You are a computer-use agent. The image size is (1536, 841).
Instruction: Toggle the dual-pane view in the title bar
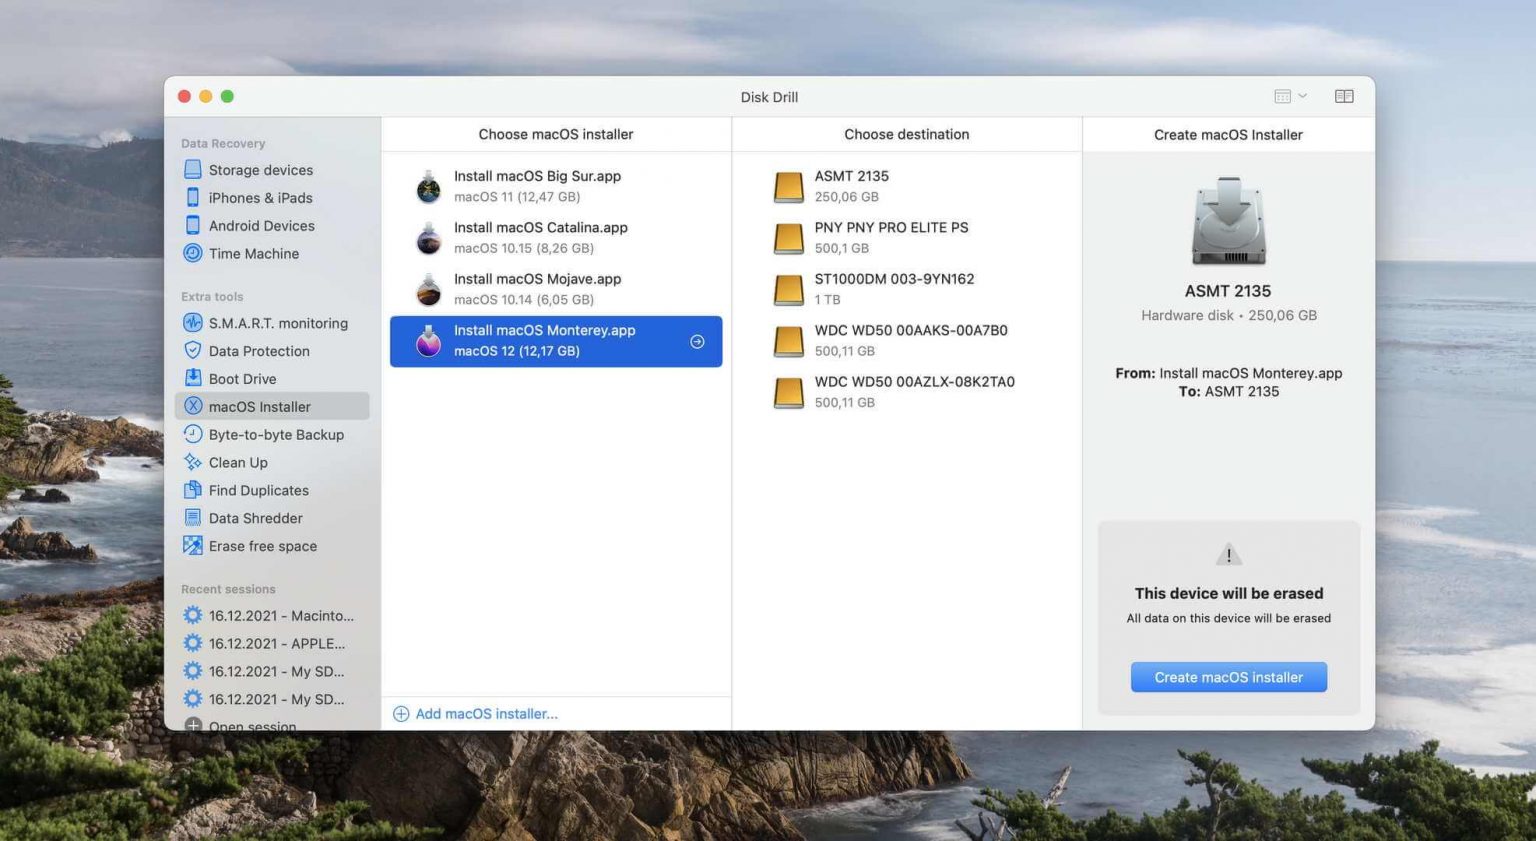[x=1344, y=96]
